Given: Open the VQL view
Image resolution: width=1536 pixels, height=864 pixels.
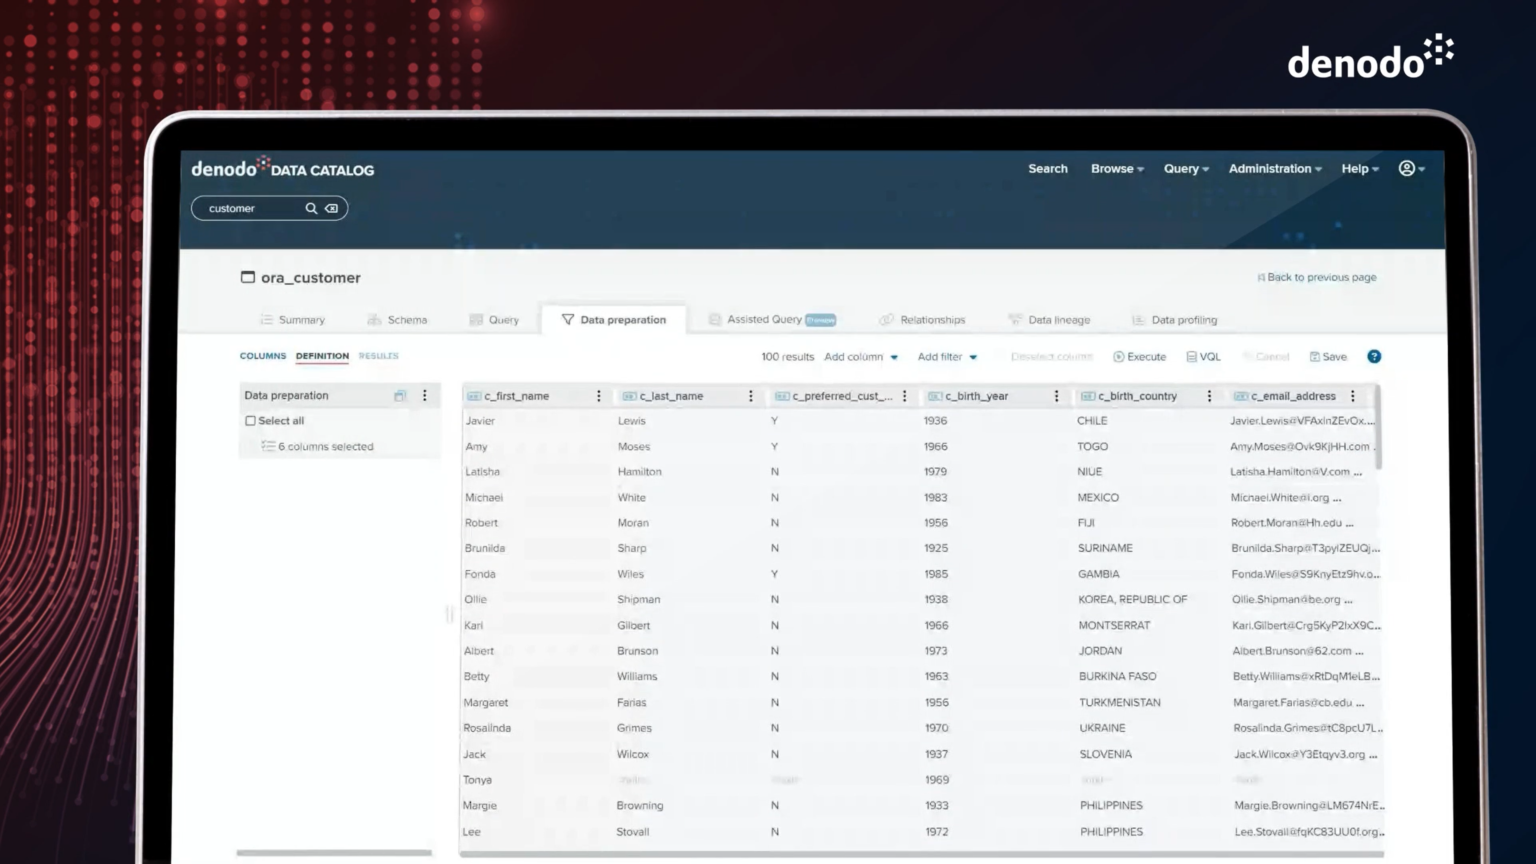Looking at the screenshot, I should tap(1202, 356).
